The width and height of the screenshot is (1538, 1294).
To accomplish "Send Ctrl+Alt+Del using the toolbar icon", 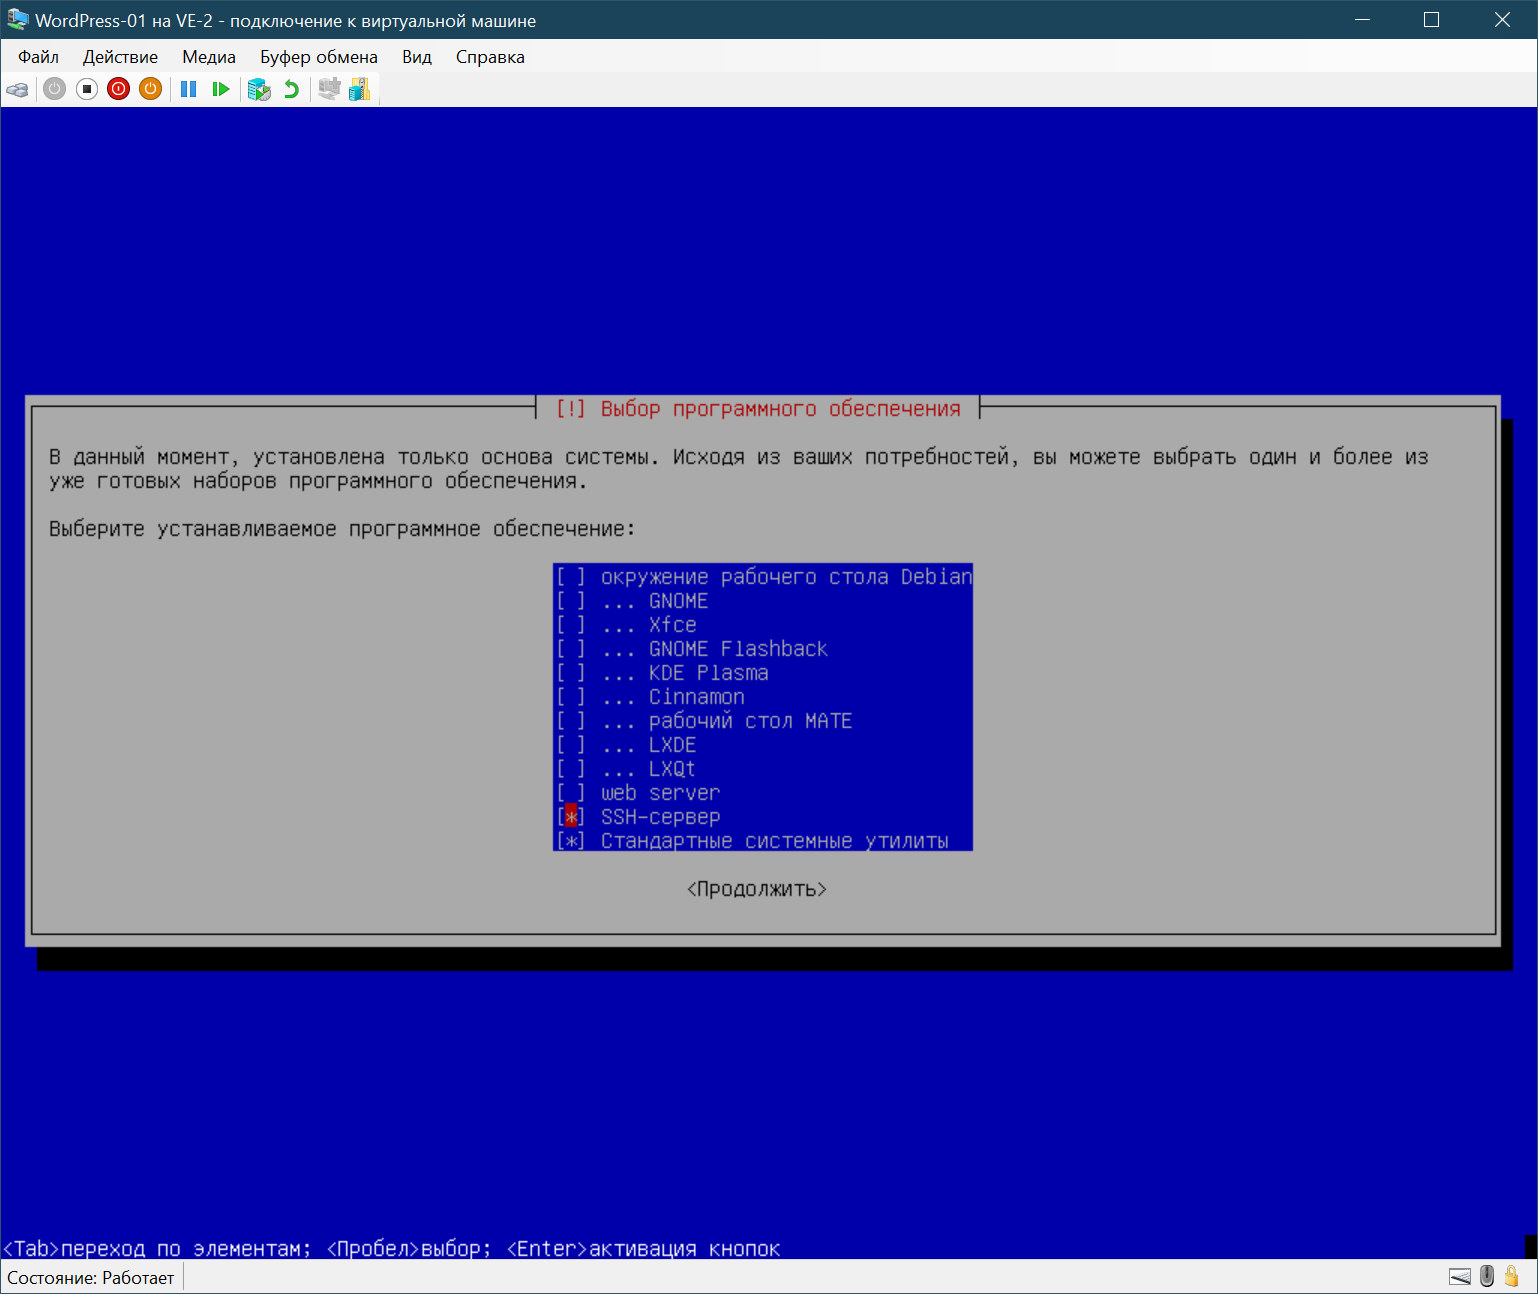I will pos(18,89).
